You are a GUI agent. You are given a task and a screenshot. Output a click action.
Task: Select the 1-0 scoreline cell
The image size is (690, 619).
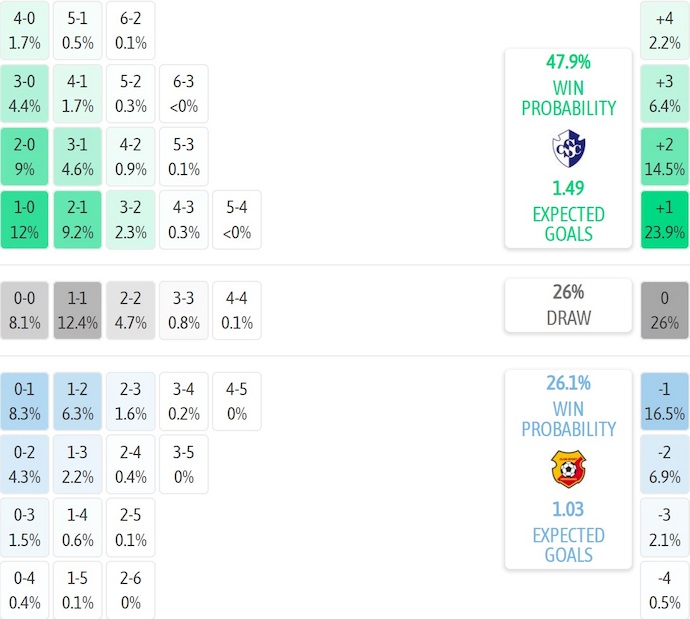(x=25, y=220)
